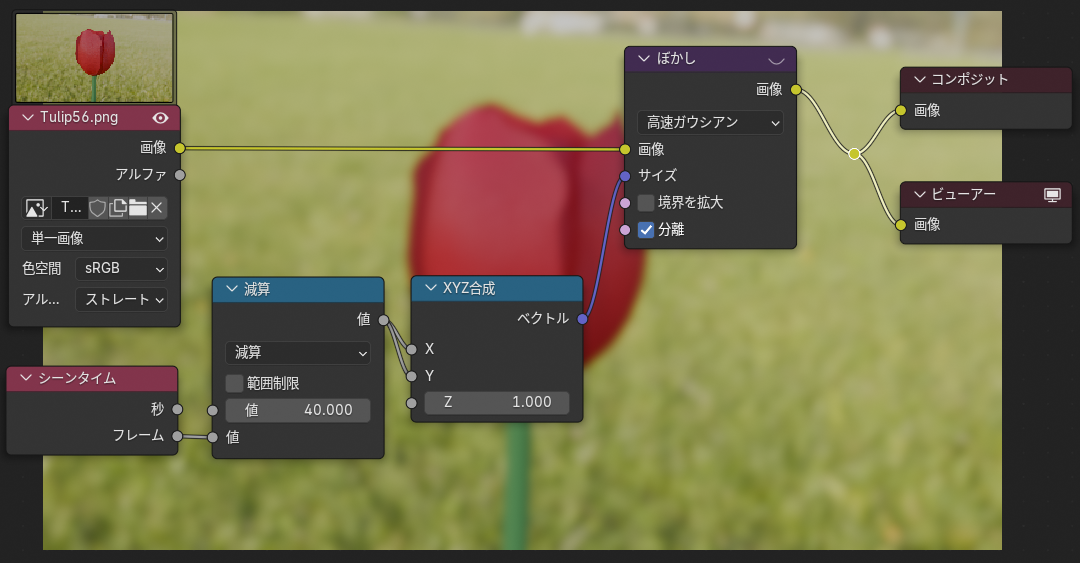Viewport: 1080px width, 563px height.
Task: Click the reroute point between ぼかし and outputs
Action: click(854, 154)
